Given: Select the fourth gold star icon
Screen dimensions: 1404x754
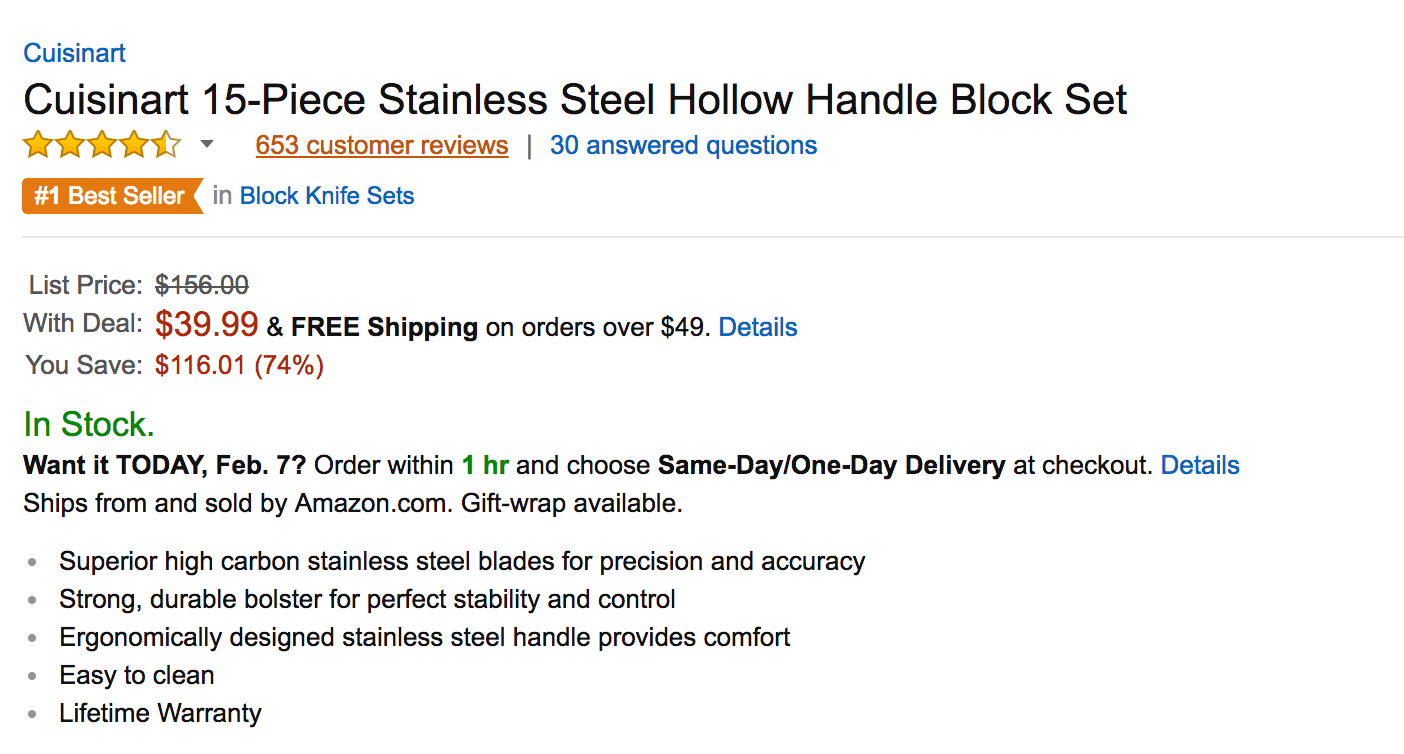Looking at the screenshot, I should [133, 145].
